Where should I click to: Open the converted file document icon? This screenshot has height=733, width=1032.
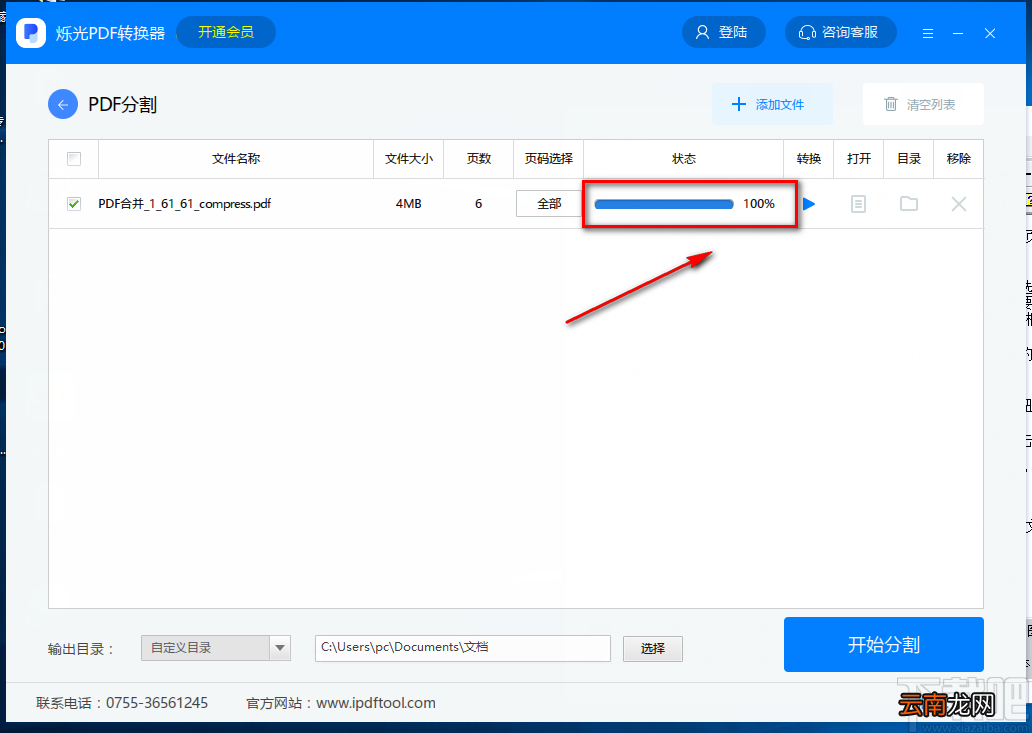(858, 204)
